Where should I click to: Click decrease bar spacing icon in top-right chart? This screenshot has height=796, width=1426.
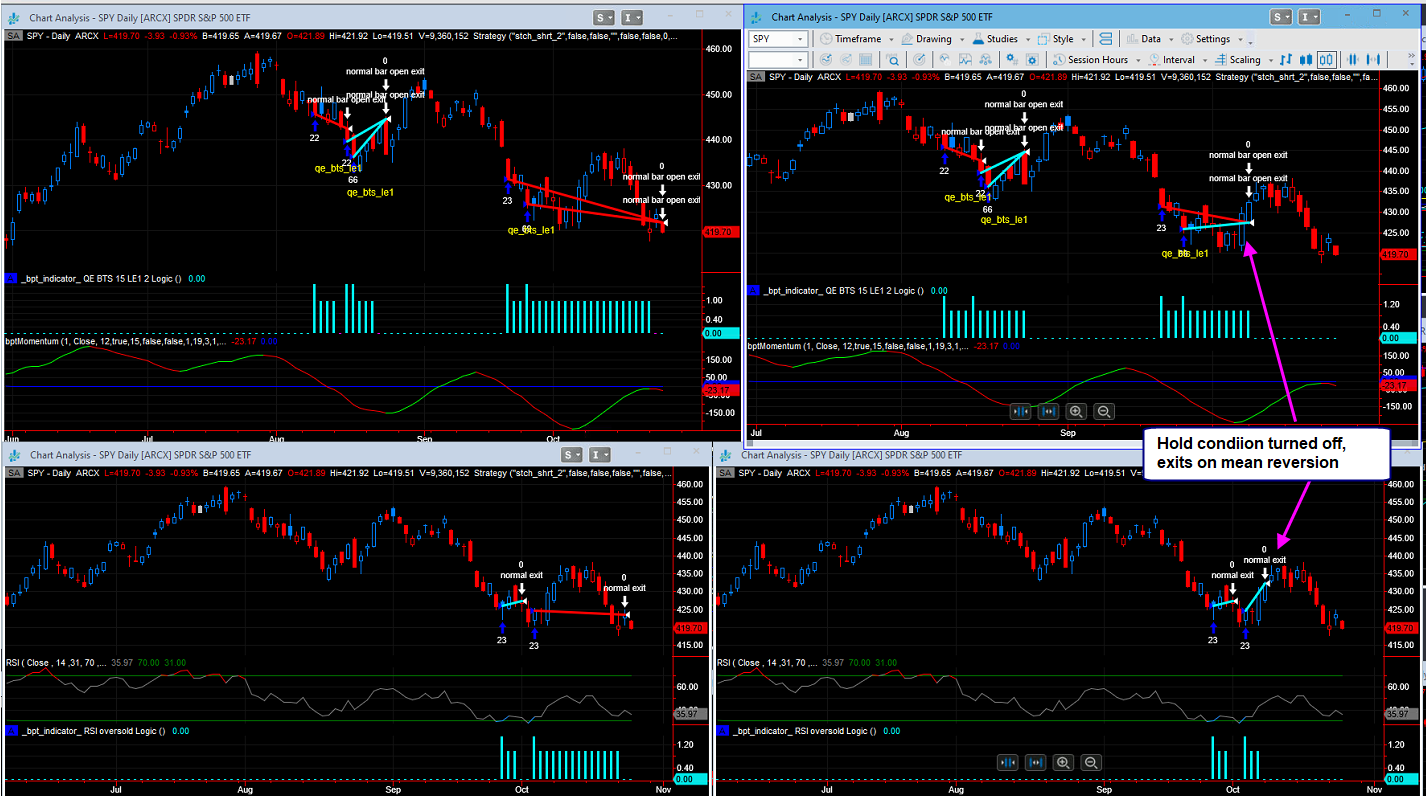point(1021,411)
